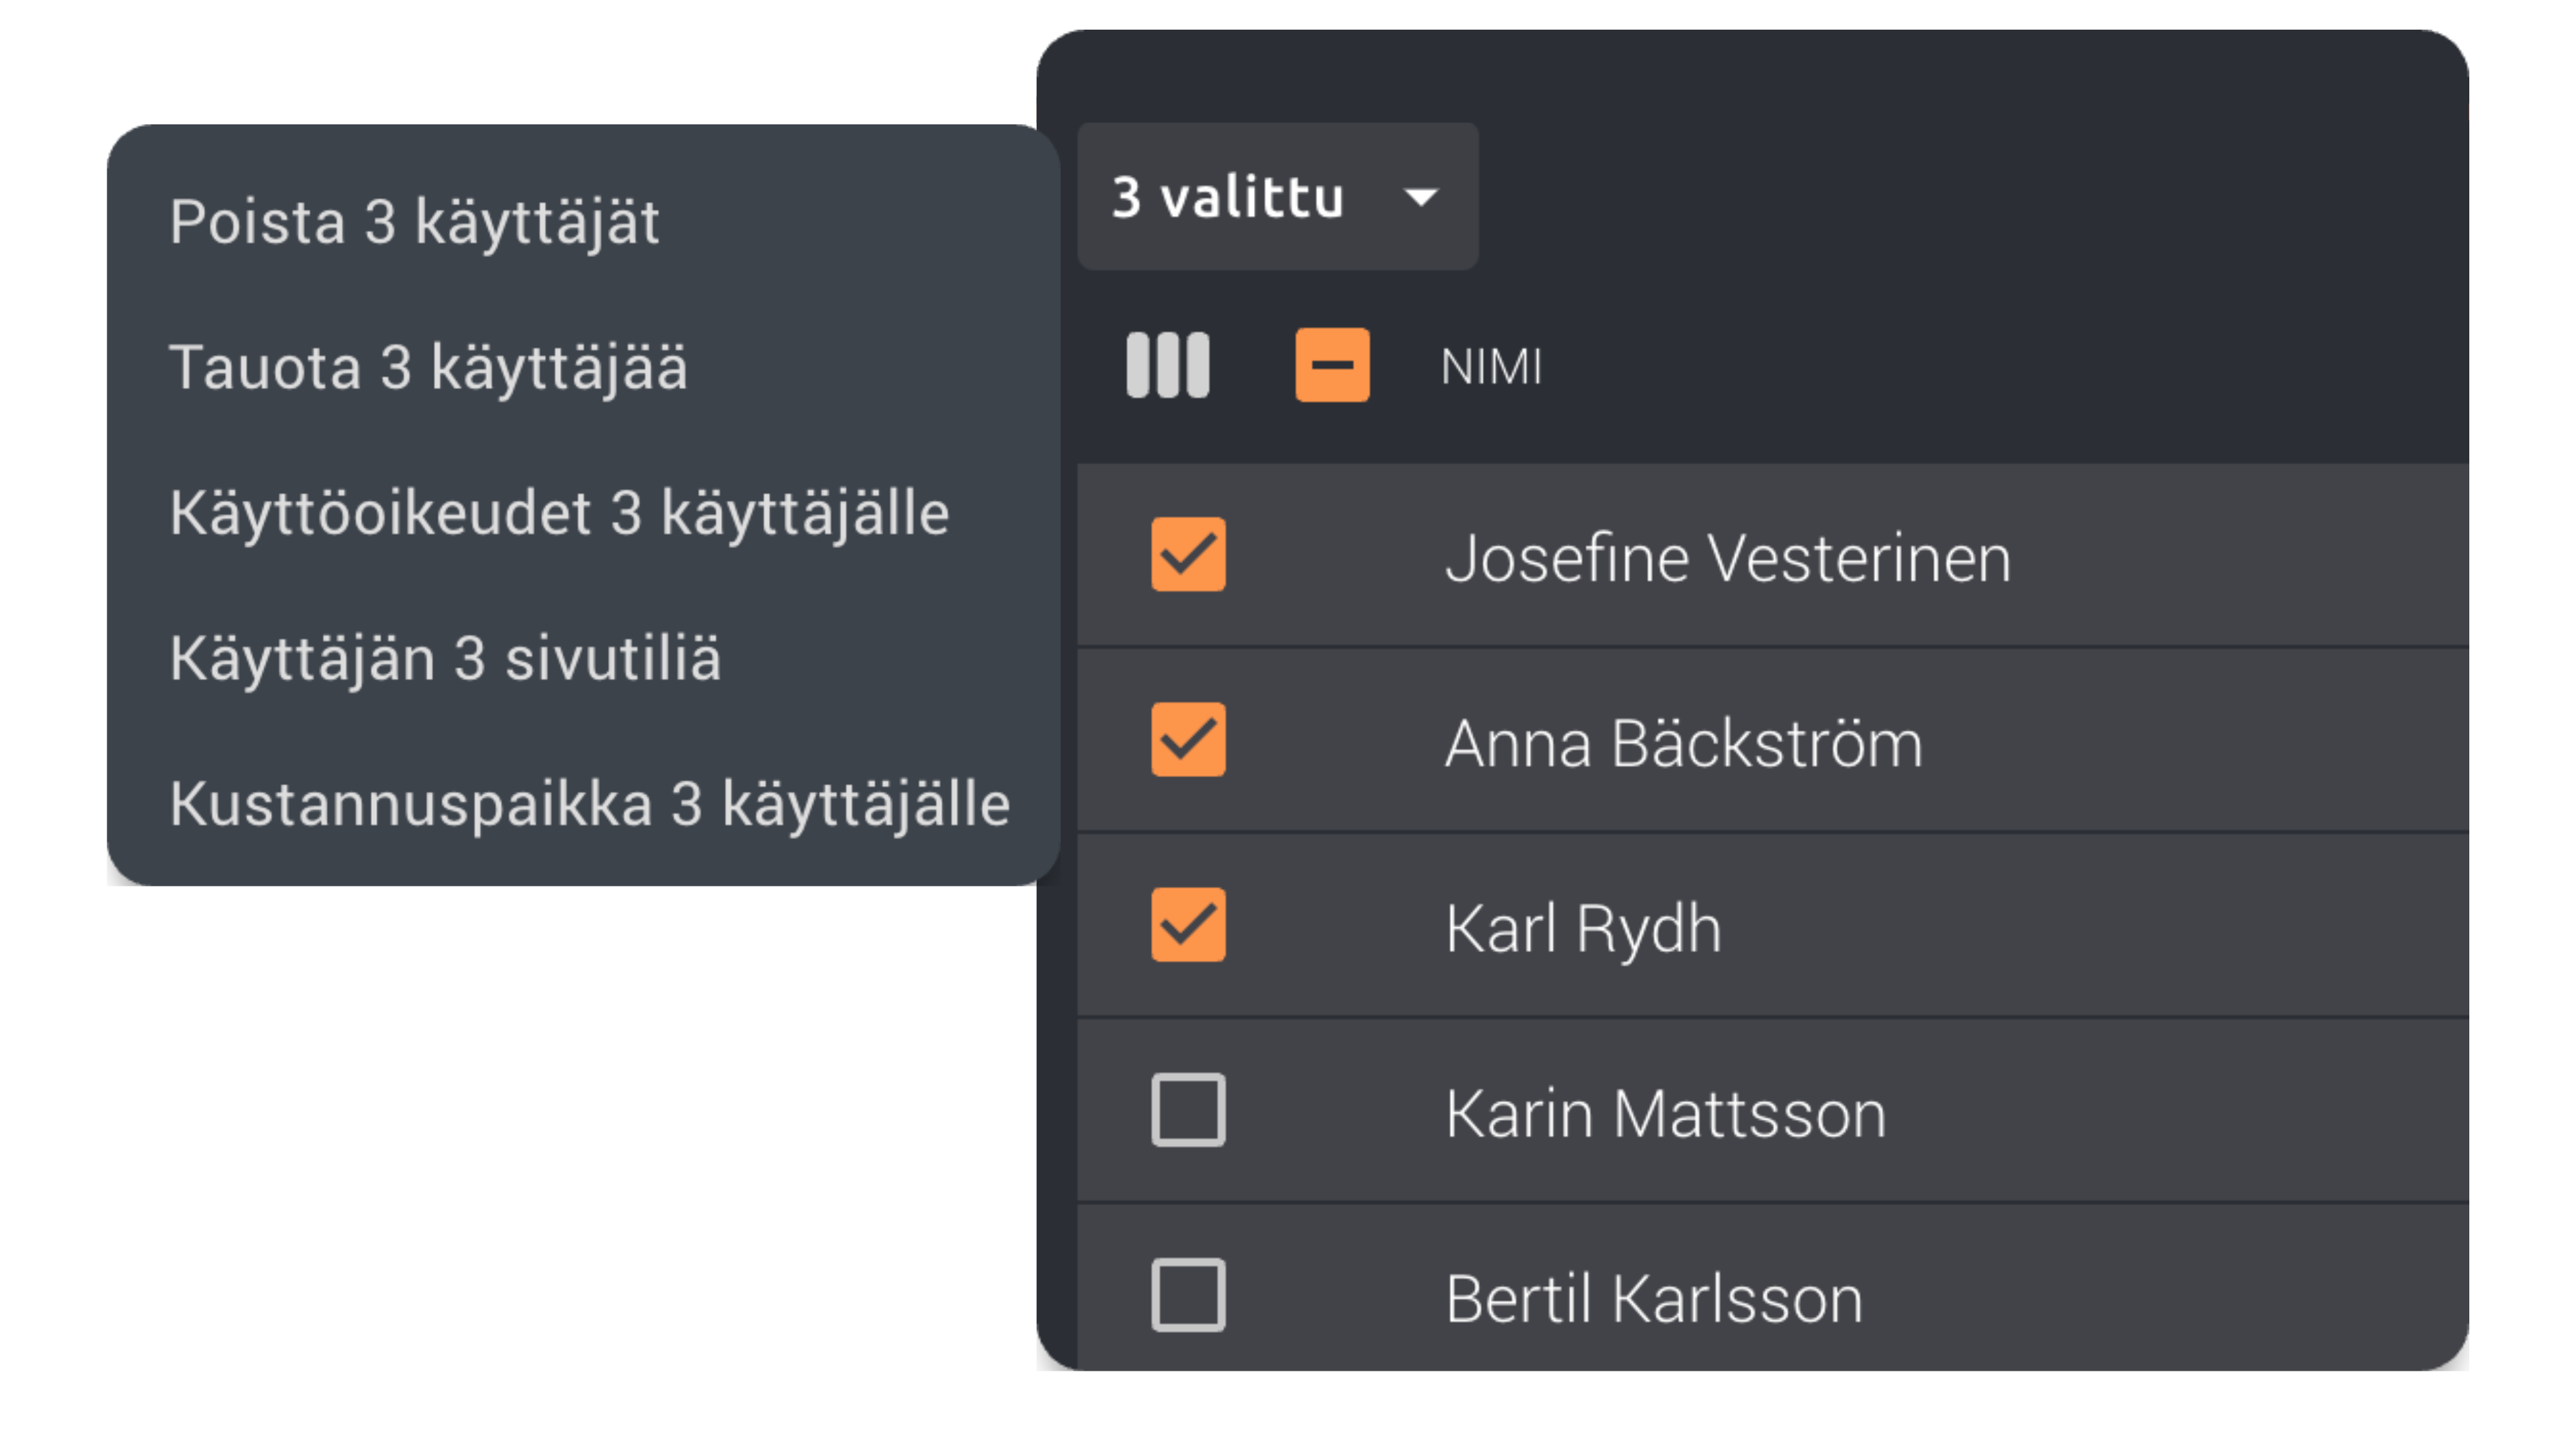The image size is (2576, 1449).
Task: Select "Tauota 3 käyttäjää" from menu
Action: click(428, 367)
